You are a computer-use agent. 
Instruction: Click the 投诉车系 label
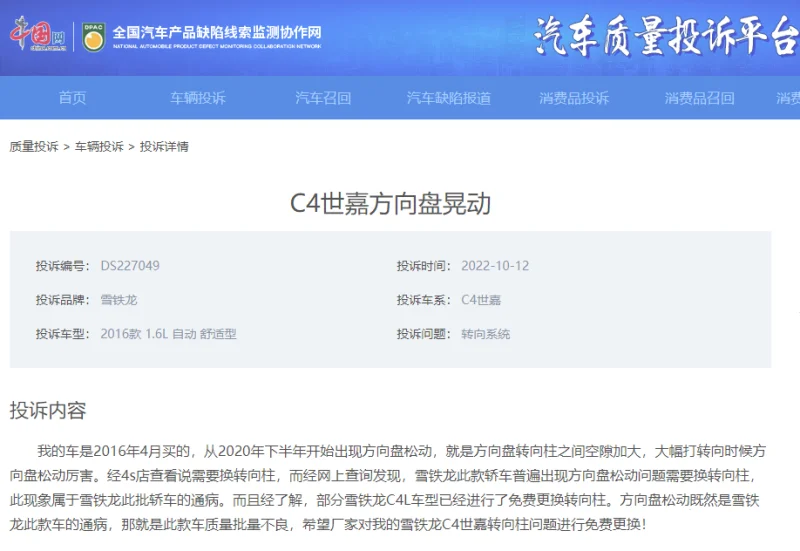(x=423, y=300)
